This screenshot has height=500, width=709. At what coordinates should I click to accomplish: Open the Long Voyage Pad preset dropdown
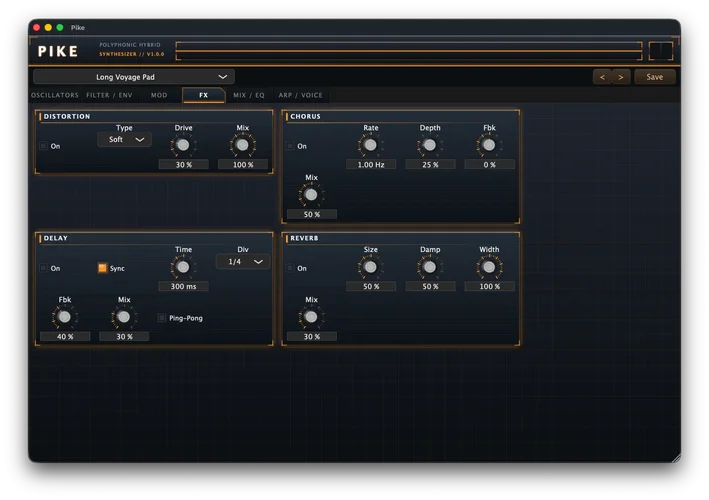134,77
